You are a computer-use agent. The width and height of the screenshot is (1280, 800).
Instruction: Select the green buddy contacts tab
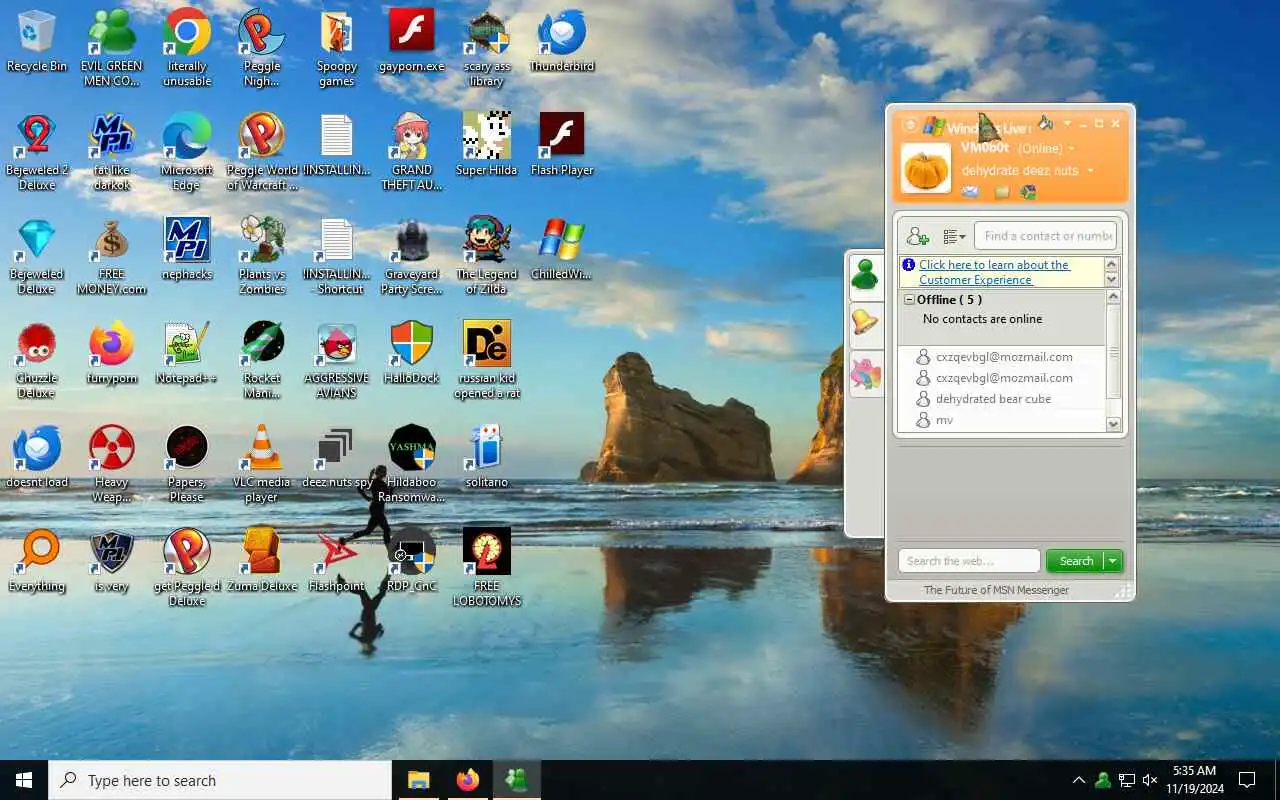[x=865, y=275]
